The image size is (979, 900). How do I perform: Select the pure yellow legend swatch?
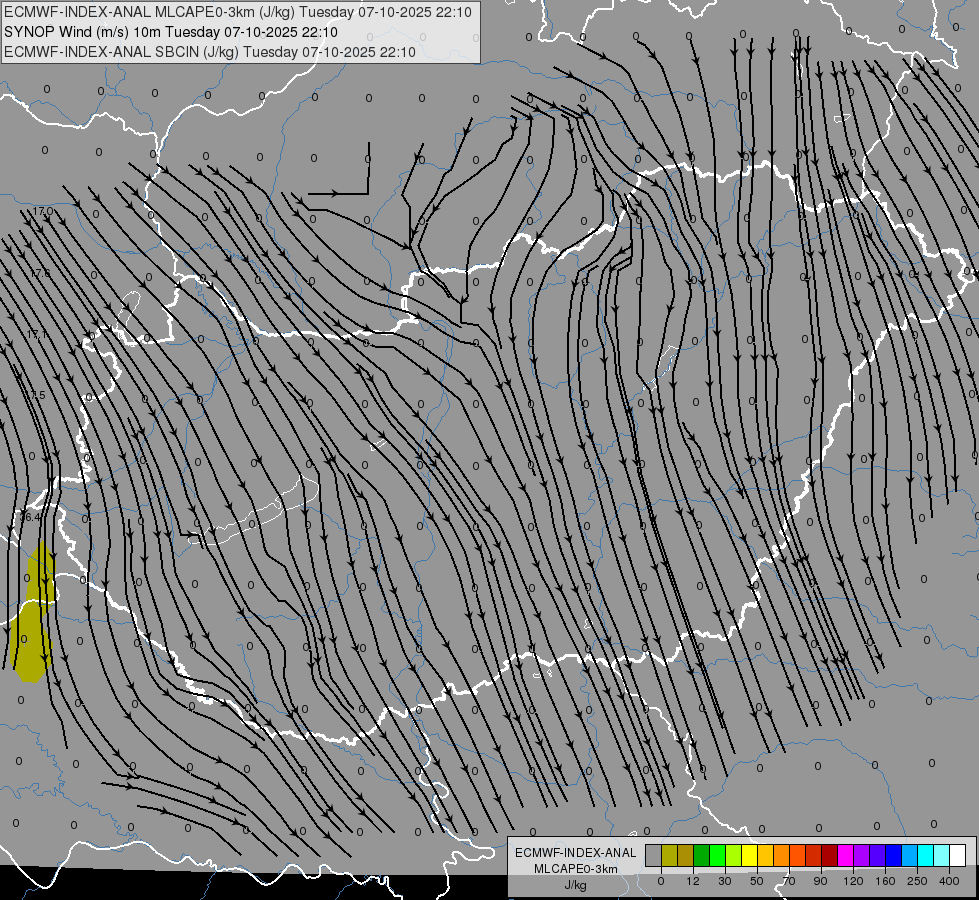click(x=749, y=855)
